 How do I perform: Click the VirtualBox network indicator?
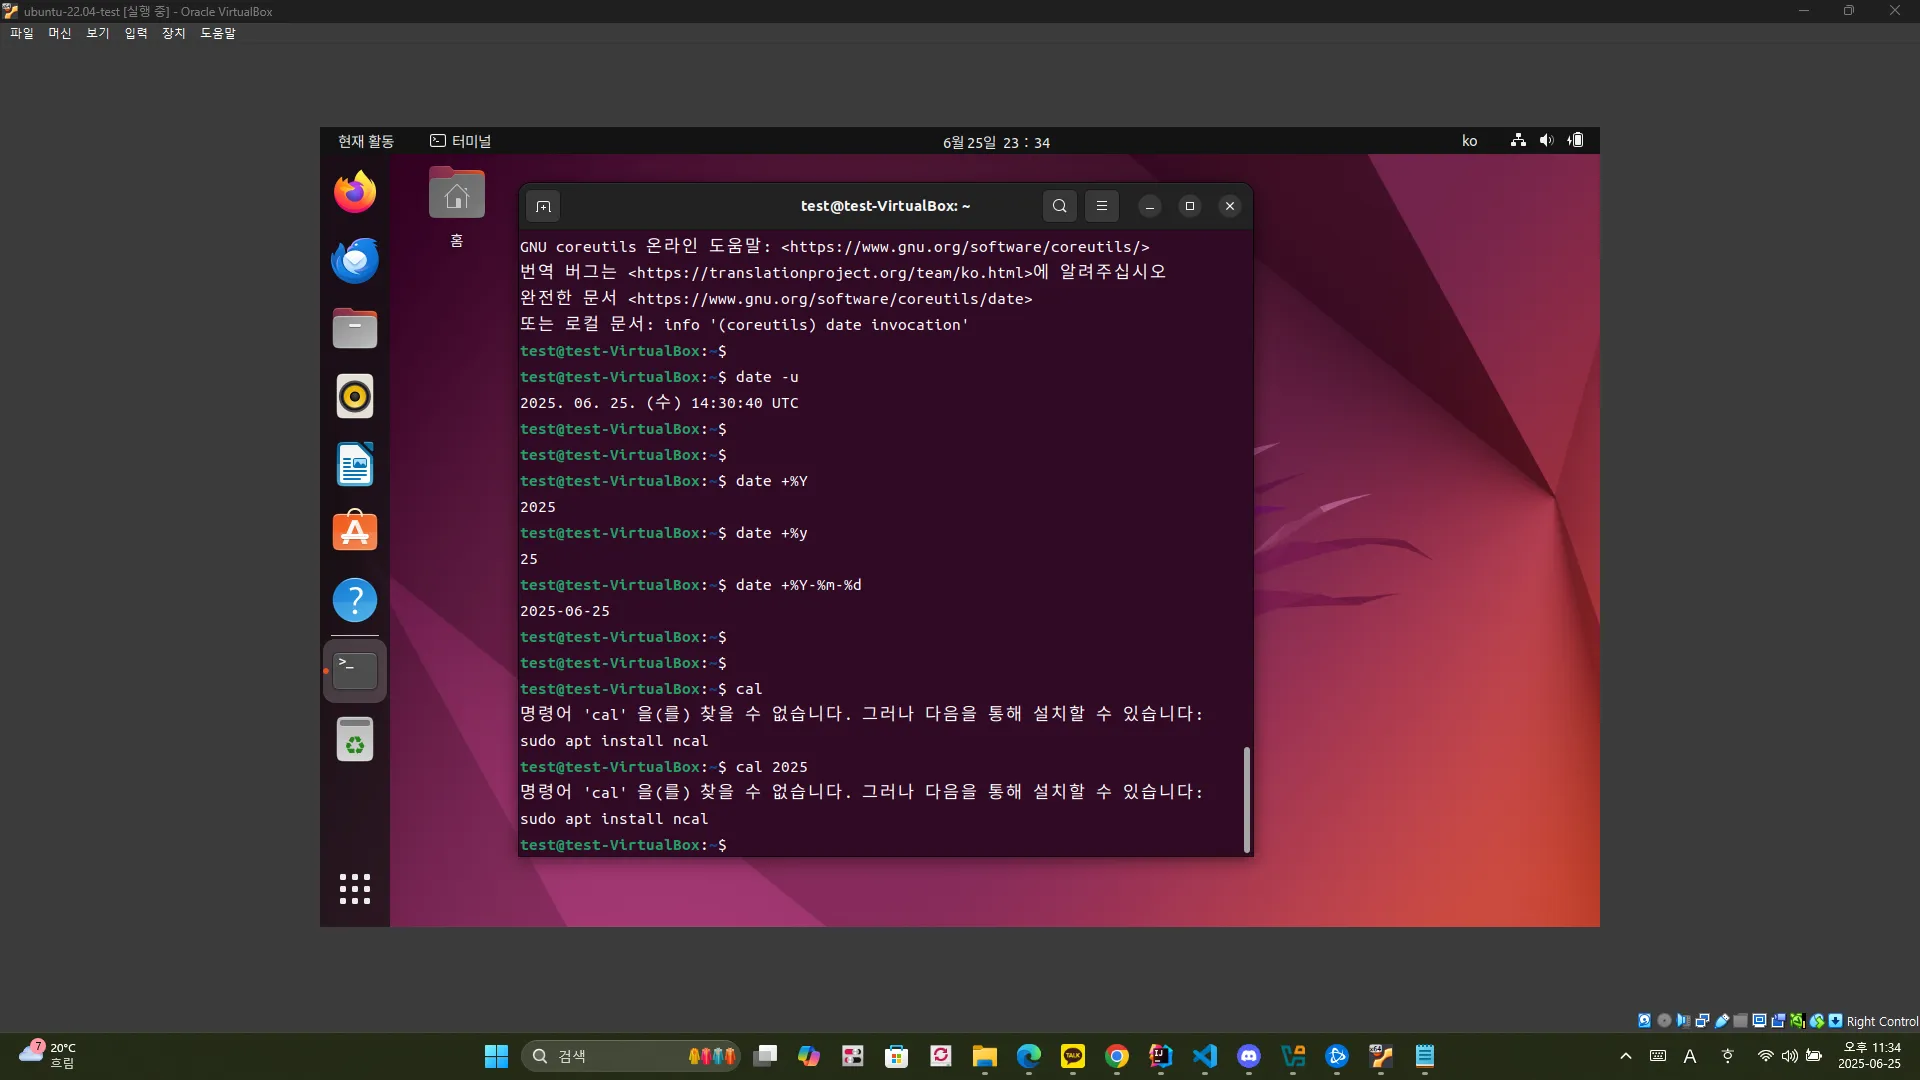tap(1702, 1021)
